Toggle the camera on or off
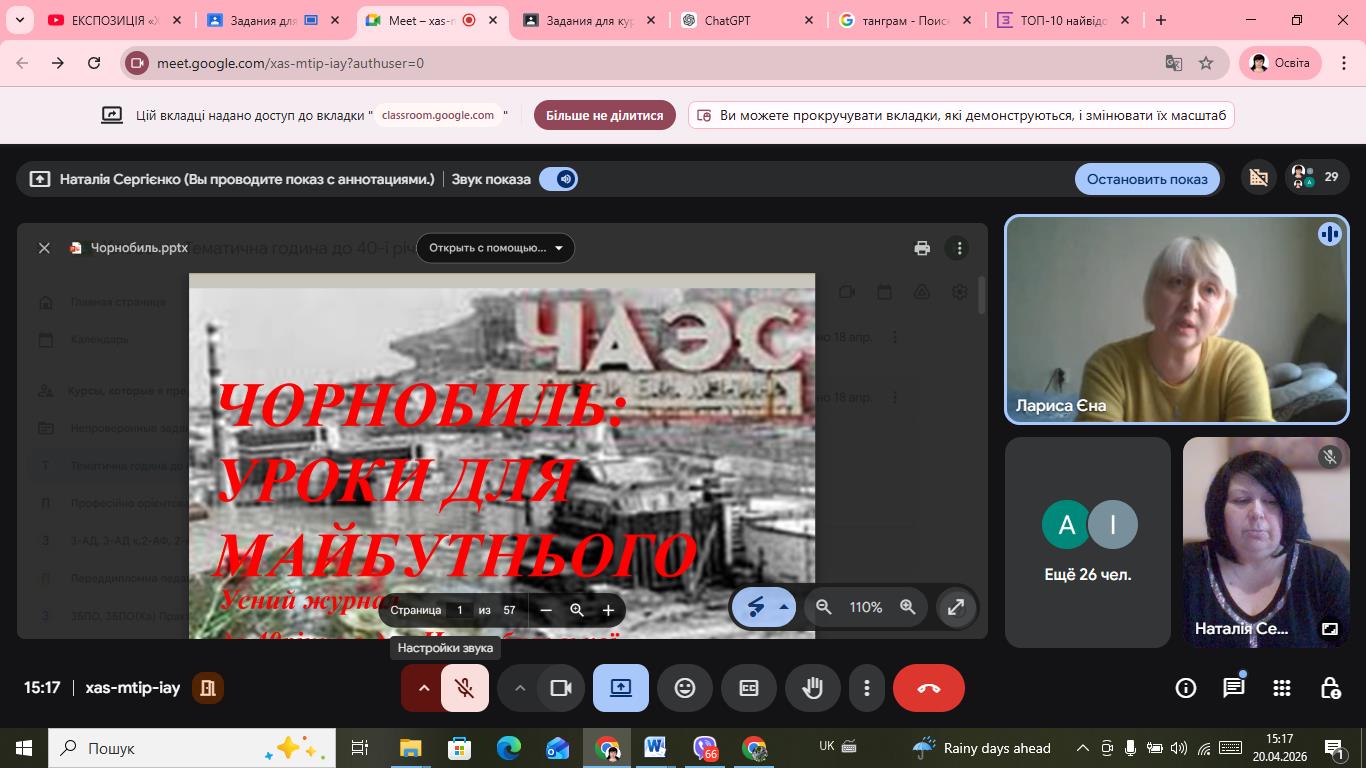Image resolution: width=1366 pixels, height=768 pixels. [560, 688]
